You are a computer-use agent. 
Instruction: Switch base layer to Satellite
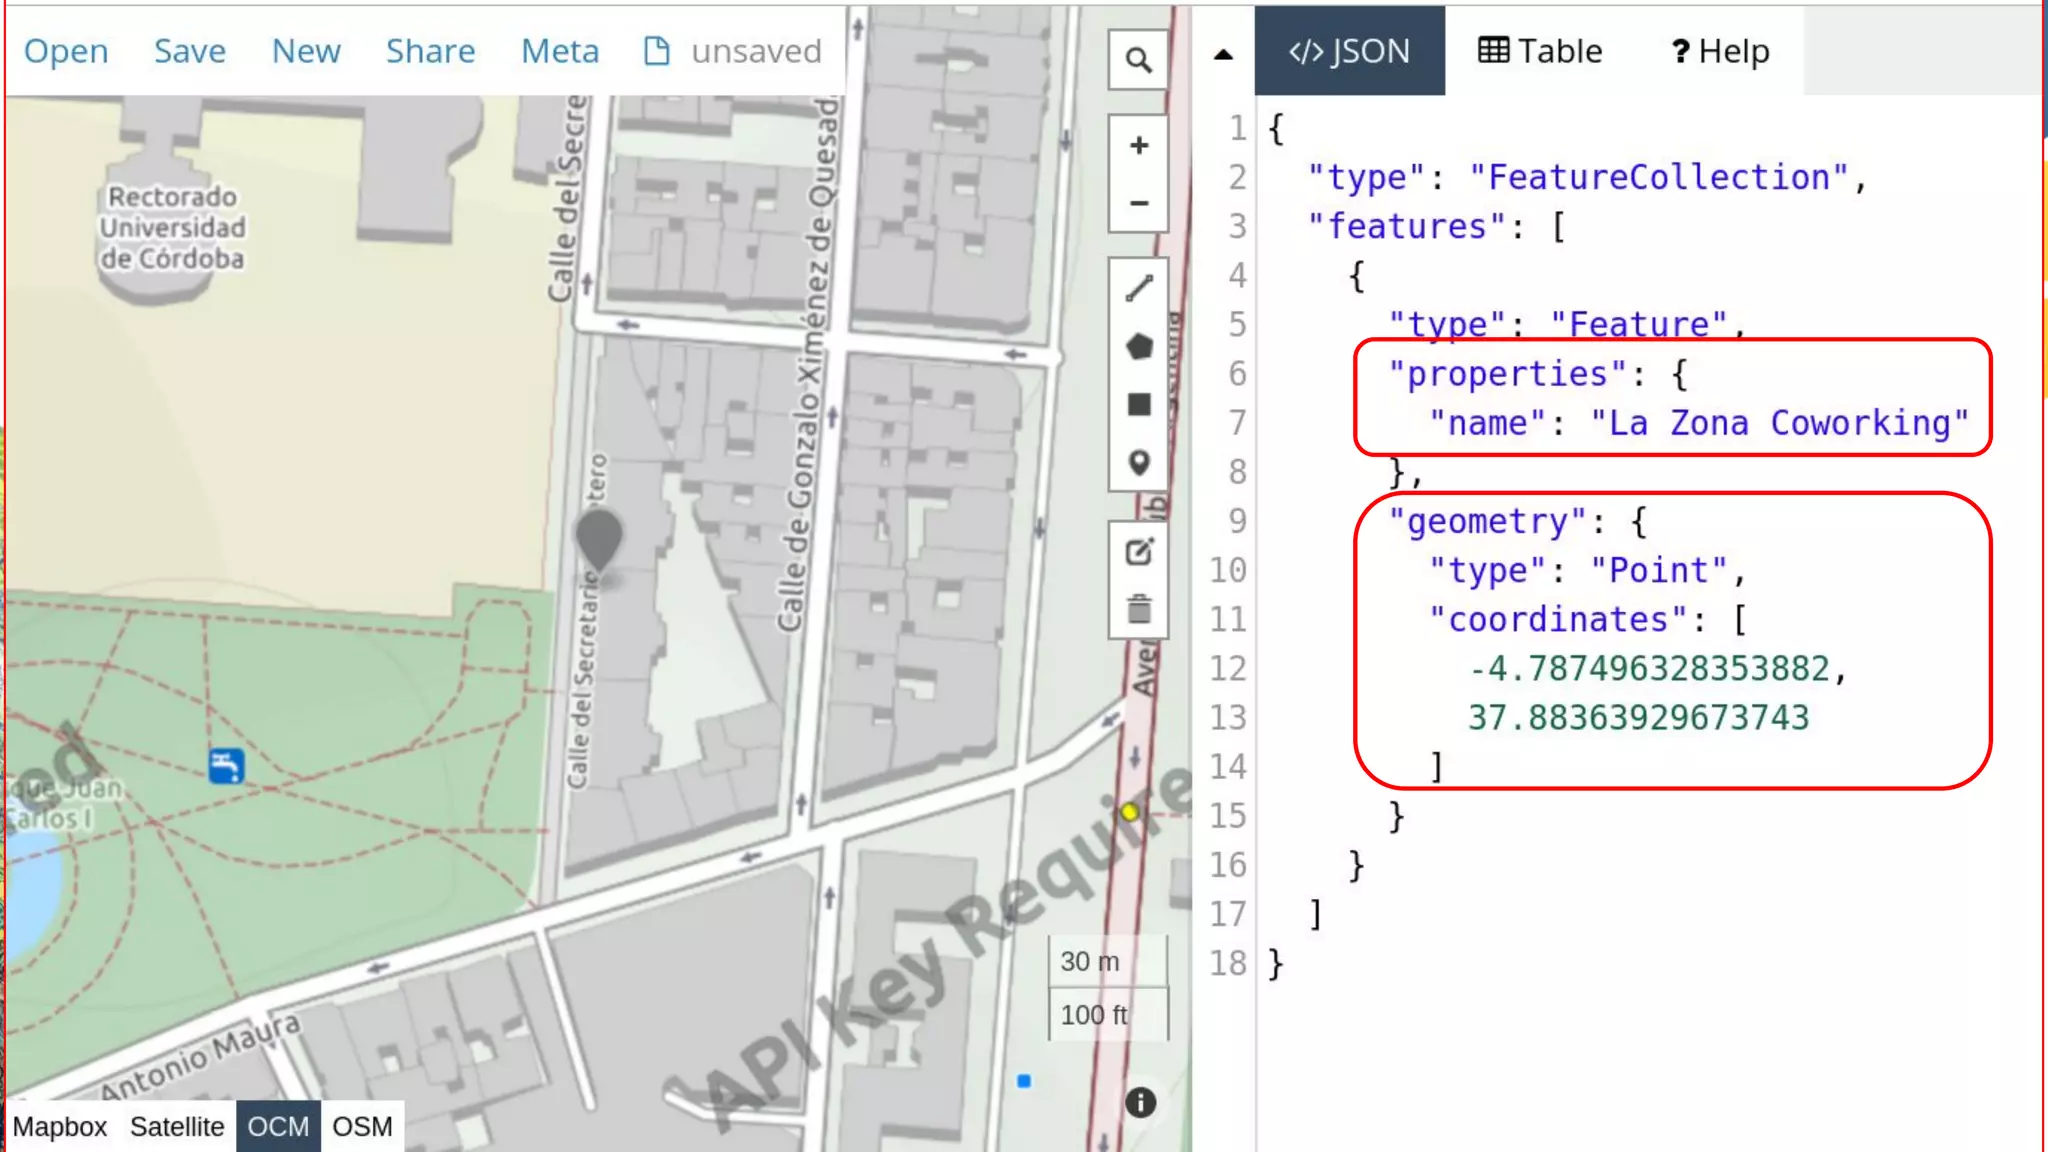(177, 1127)
